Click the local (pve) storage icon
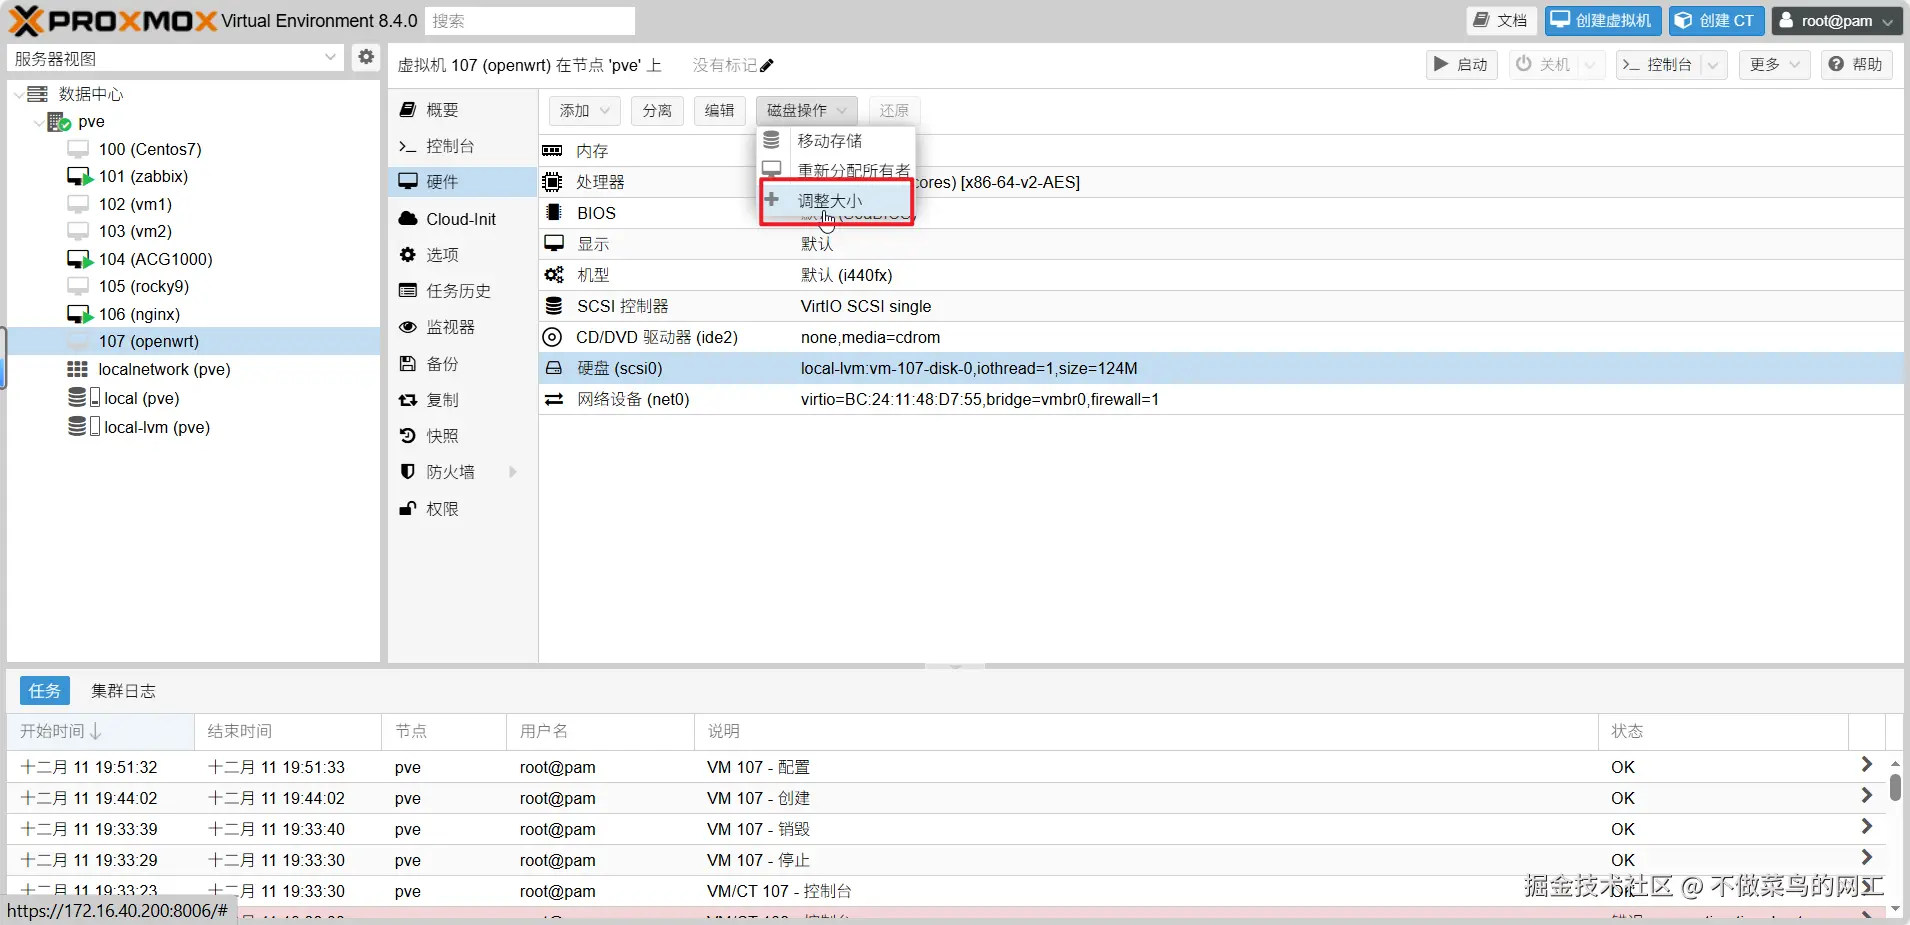Image resolution: width=1910 pixels, height=925 pixels. pyautogui.click(x=84, y=398)
